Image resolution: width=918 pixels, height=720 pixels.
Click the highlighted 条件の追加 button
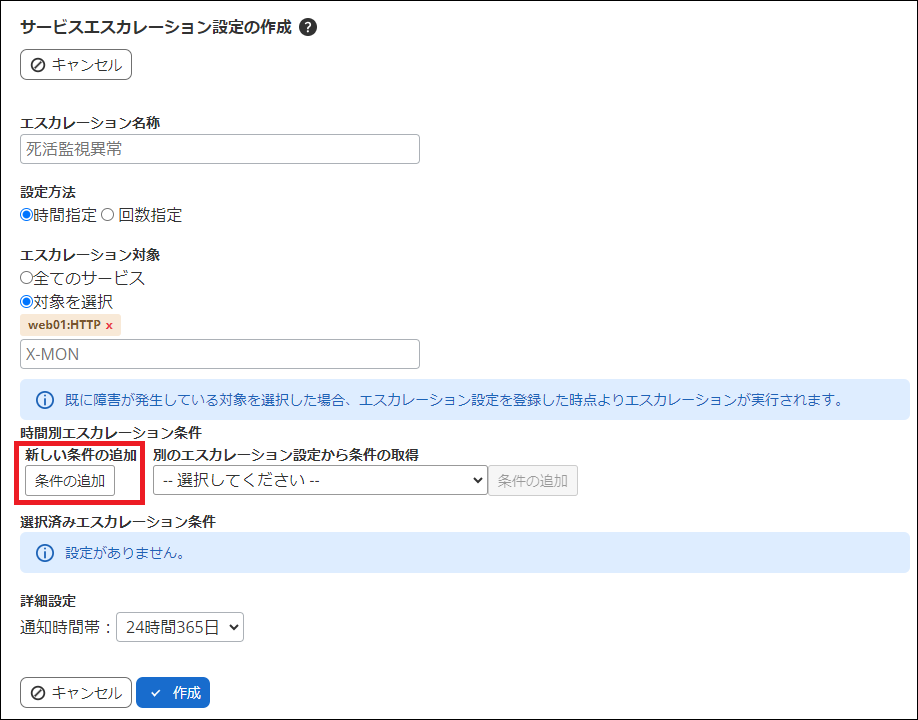(69, 480)
